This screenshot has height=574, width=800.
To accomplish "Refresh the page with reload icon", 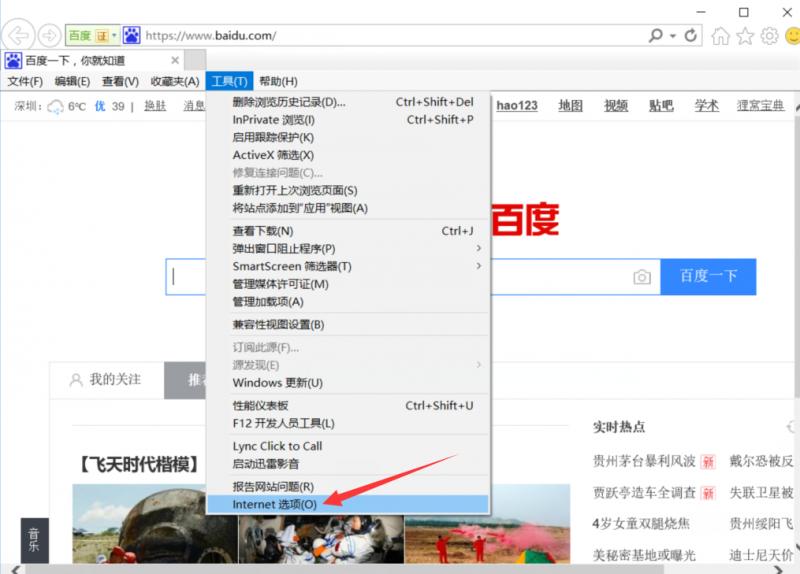I will coord(690,35).
